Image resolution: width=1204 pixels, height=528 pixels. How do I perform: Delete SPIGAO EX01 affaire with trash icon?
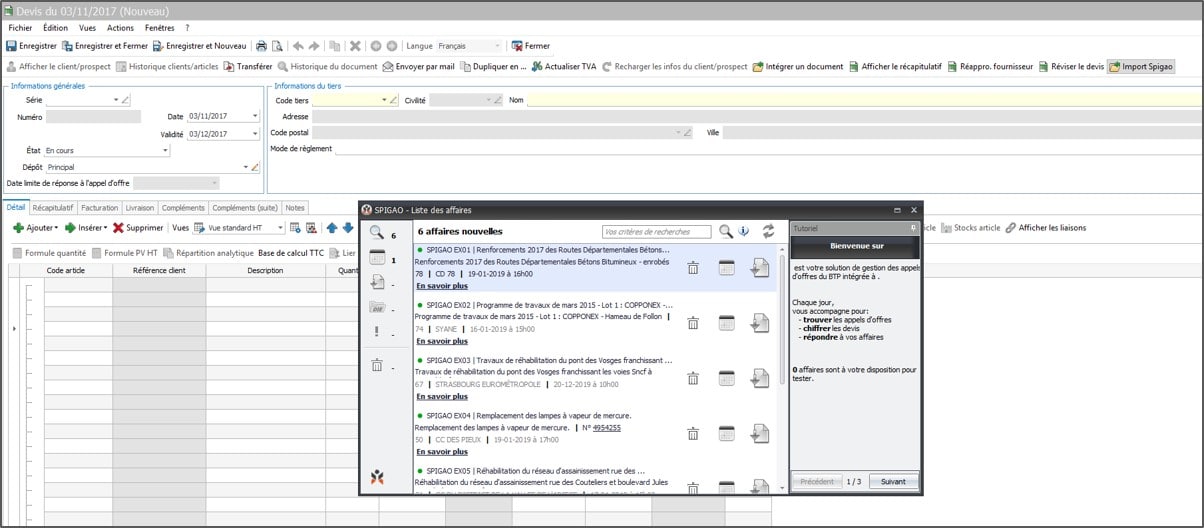693,267
